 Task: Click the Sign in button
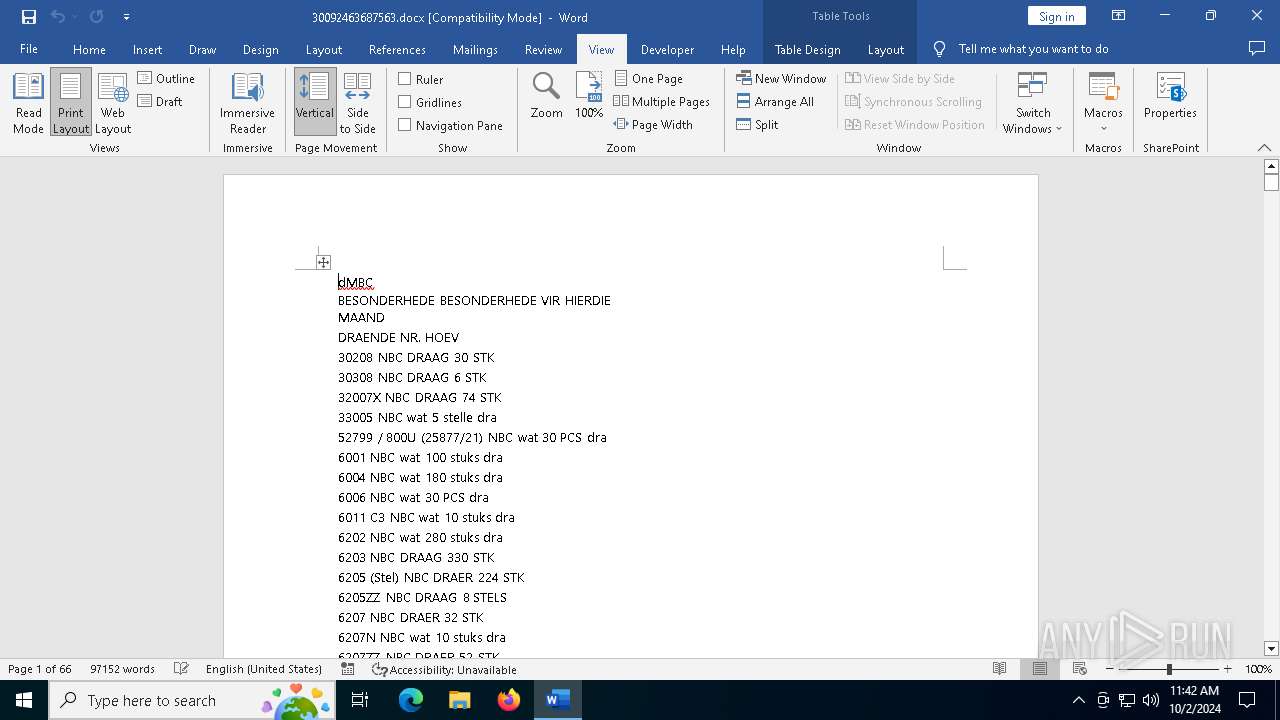pos(1056,16)
